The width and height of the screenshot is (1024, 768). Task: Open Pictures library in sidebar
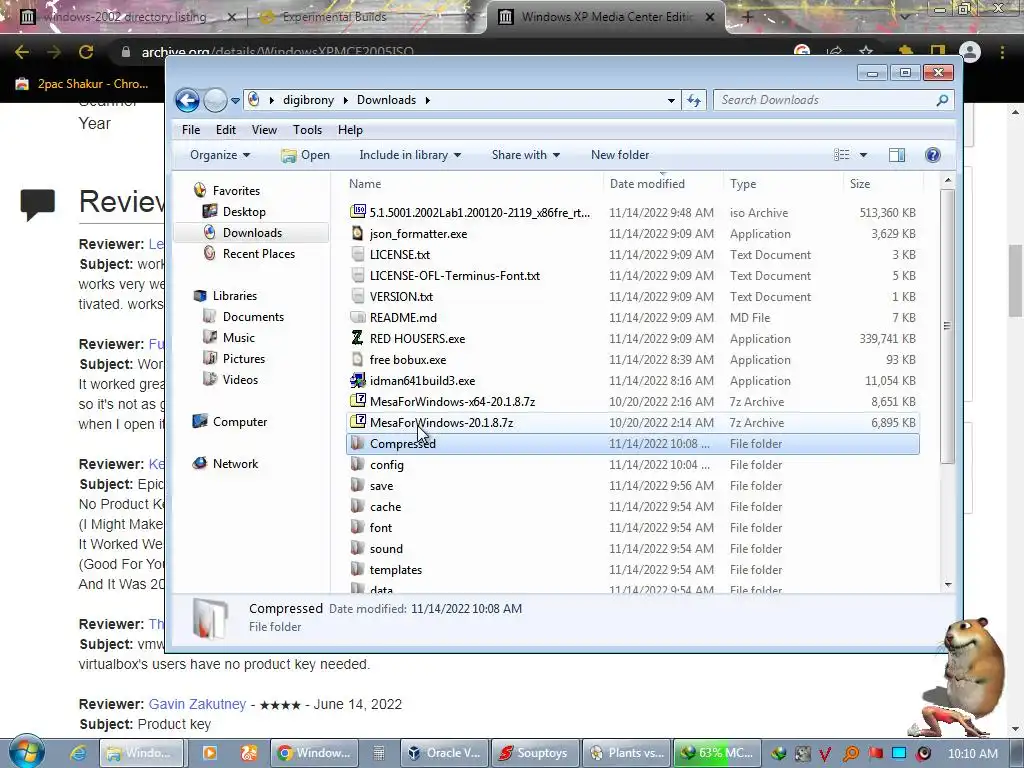[244, 359]
